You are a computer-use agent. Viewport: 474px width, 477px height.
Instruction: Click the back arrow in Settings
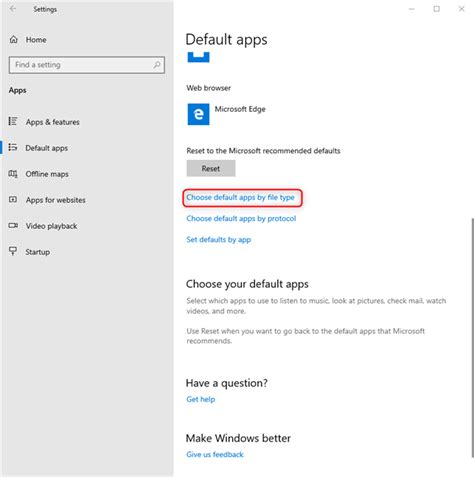pos(13,9)
